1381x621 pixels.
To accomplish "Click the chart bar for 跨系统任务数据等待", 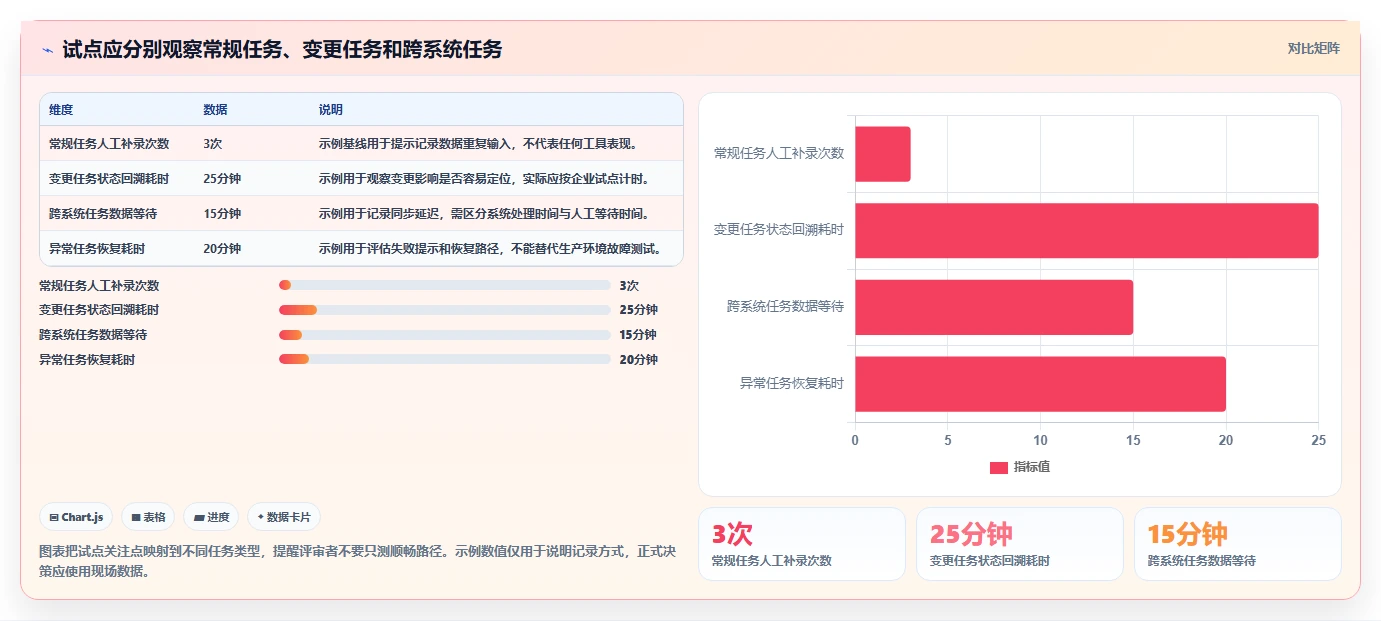I will coord(994,307).
